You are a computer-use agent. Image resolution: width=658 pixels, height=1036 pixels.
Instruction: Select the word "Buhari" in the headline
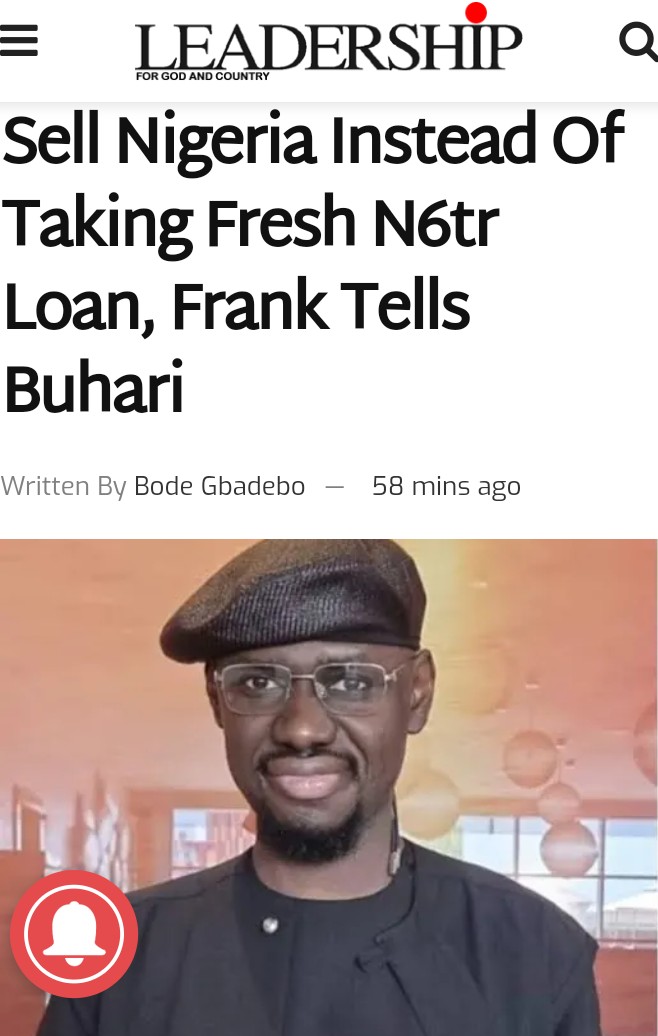(x=94, y=387)
